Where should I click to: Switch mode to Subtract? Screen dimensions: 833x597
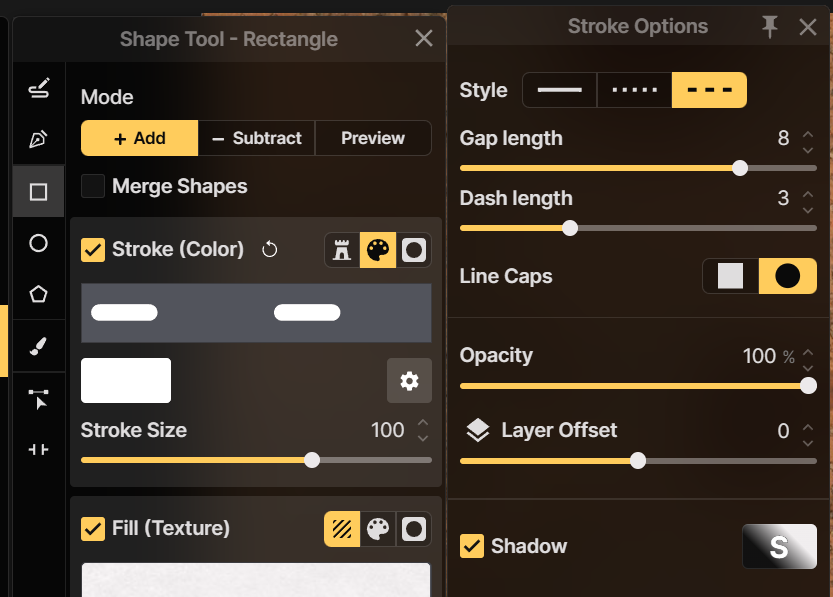(x=257, y=138)
